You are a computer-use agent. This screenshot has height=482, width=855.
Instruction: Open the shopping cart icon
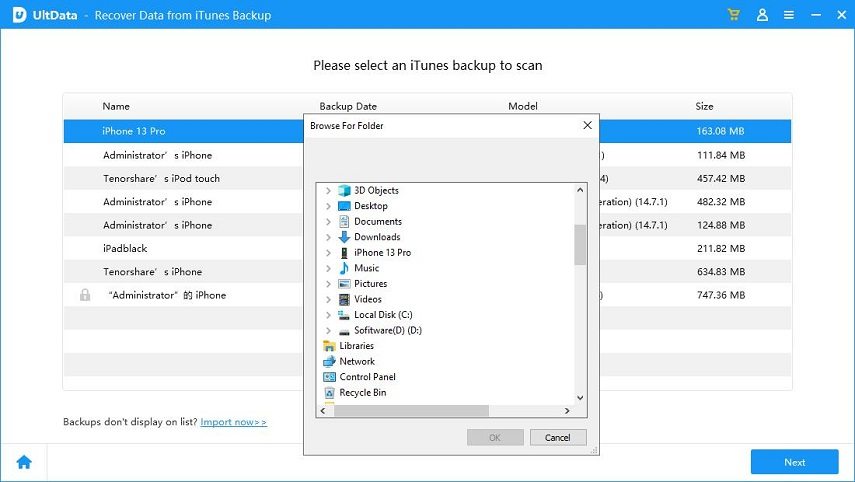point(734,15)
